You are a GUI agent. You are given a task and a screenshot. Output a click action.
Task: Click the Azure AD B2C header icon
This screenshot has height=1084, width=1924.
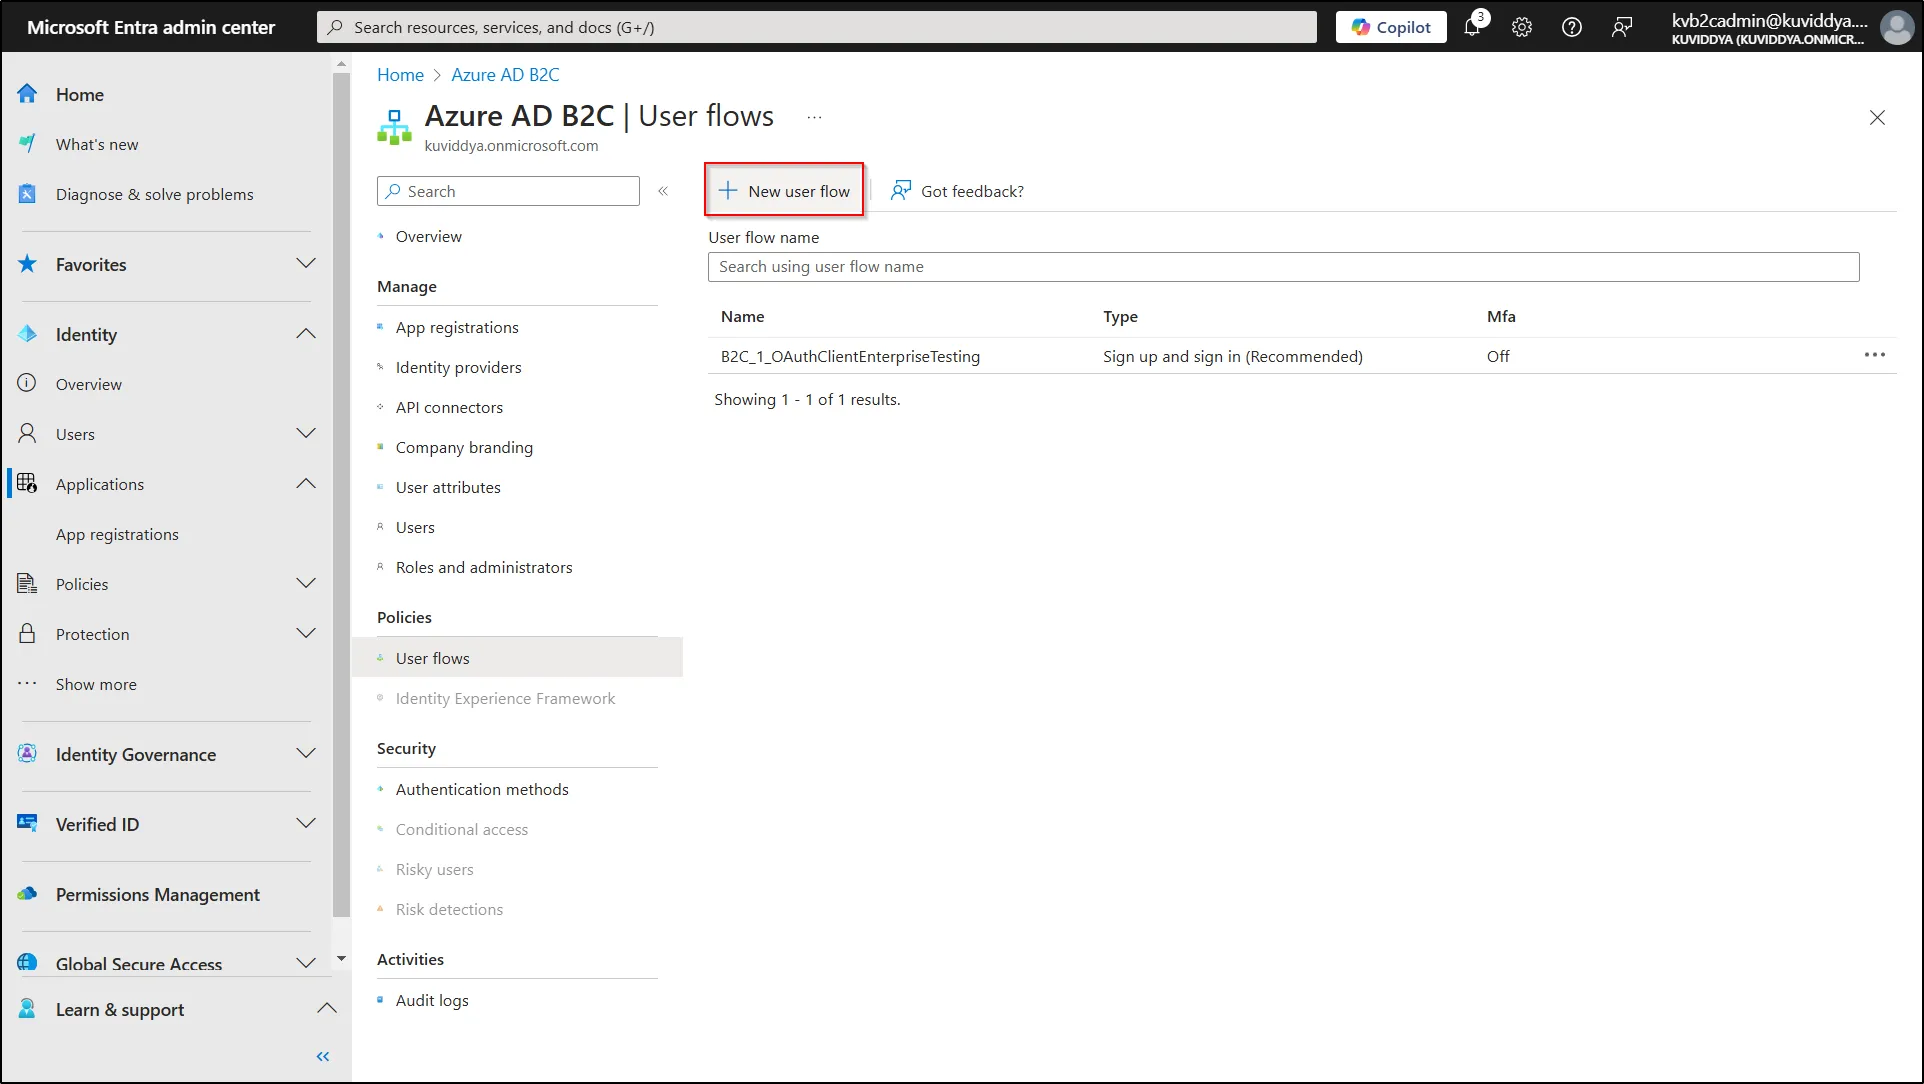point(394,127)
